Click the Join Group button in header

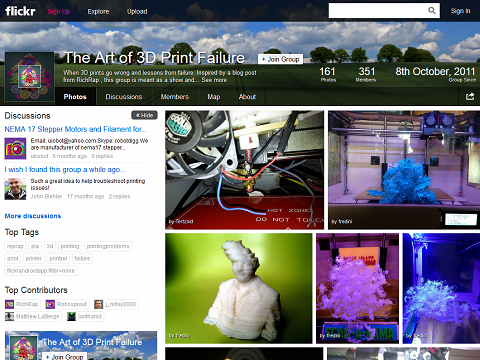click(280, 59)
